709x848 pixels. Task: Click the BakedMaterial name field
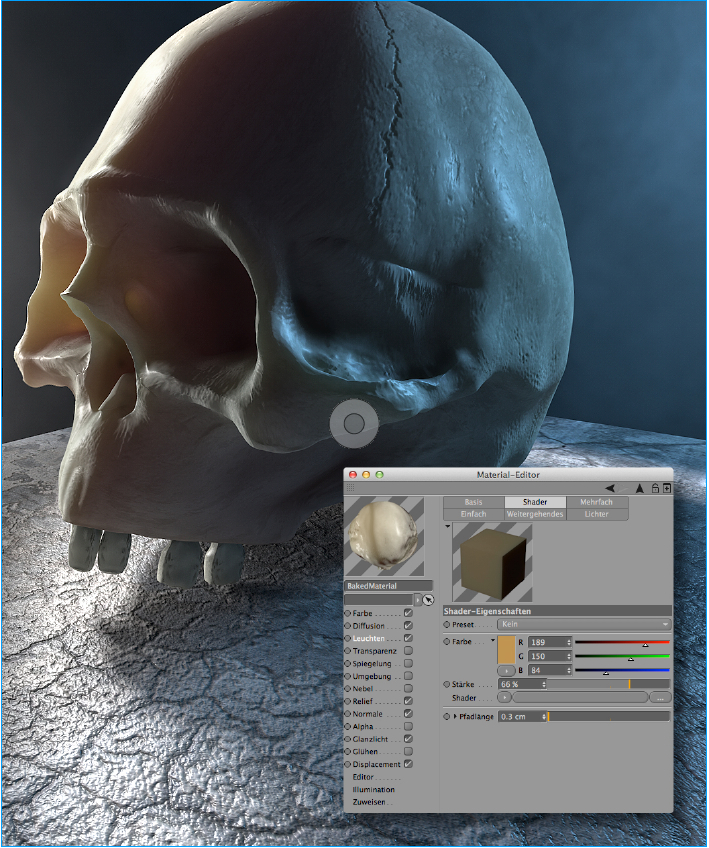click(x=388, y=586)
